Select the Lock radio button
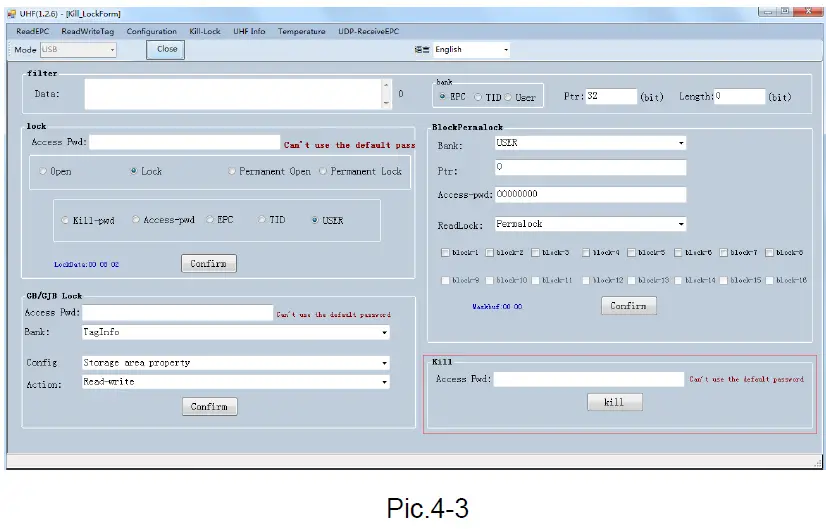The height and width of the screenshot is (529, 826). [x=133, y=171]
